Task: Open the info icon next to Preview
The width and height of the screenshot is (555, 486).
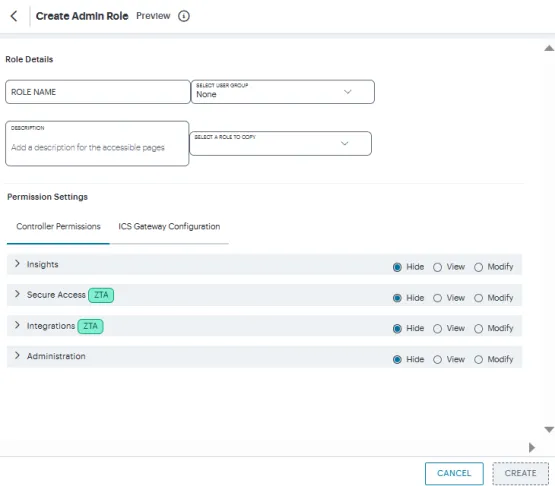Action: (184, 16)
